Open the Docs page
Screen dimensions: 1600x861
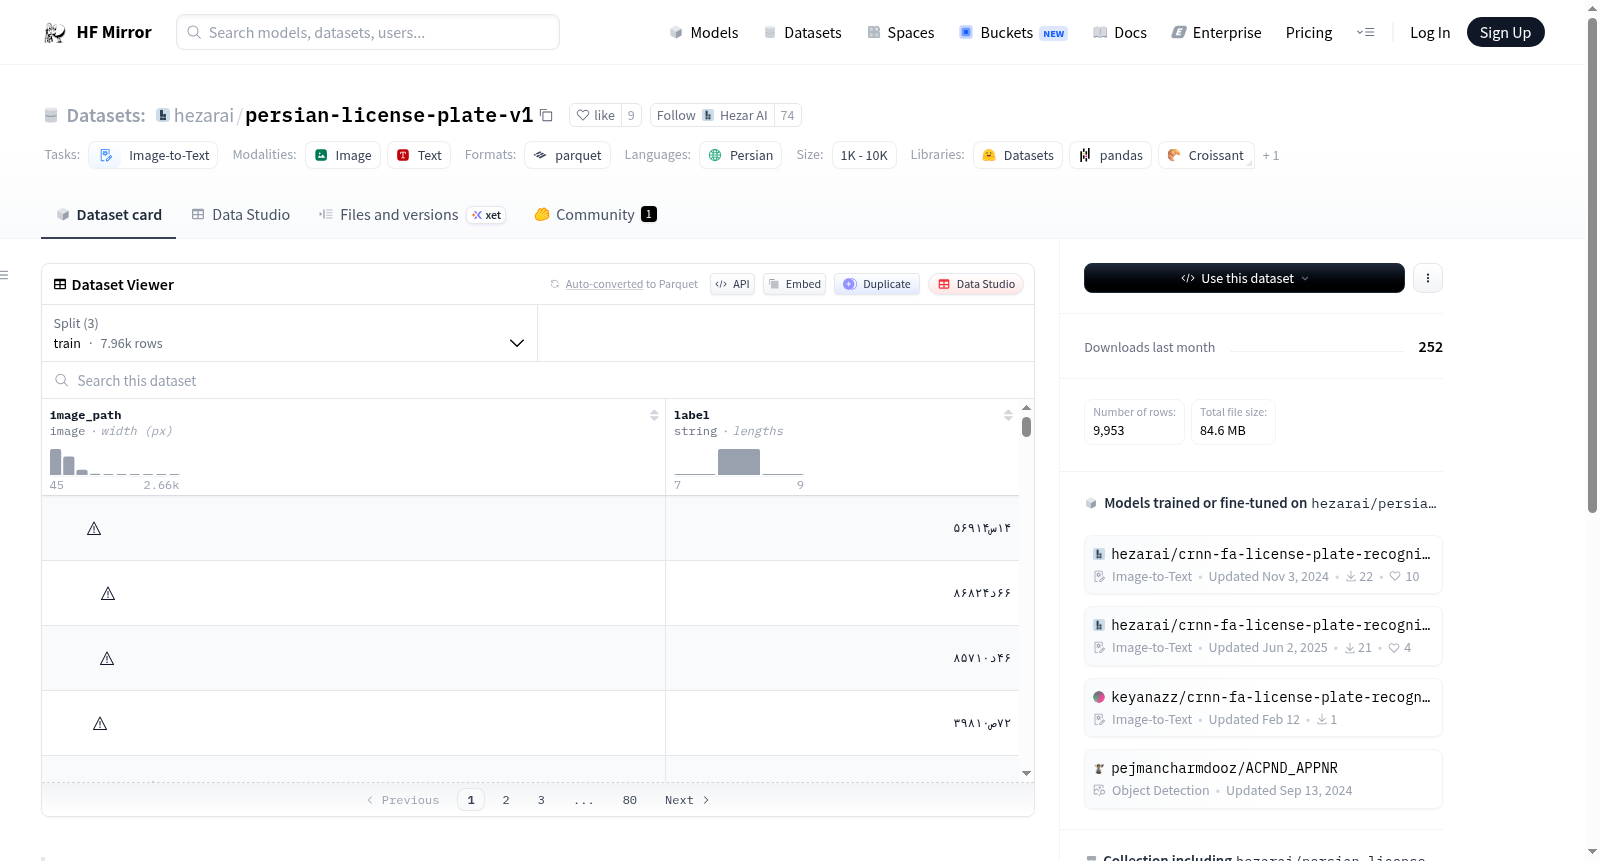coord(1120,33)
